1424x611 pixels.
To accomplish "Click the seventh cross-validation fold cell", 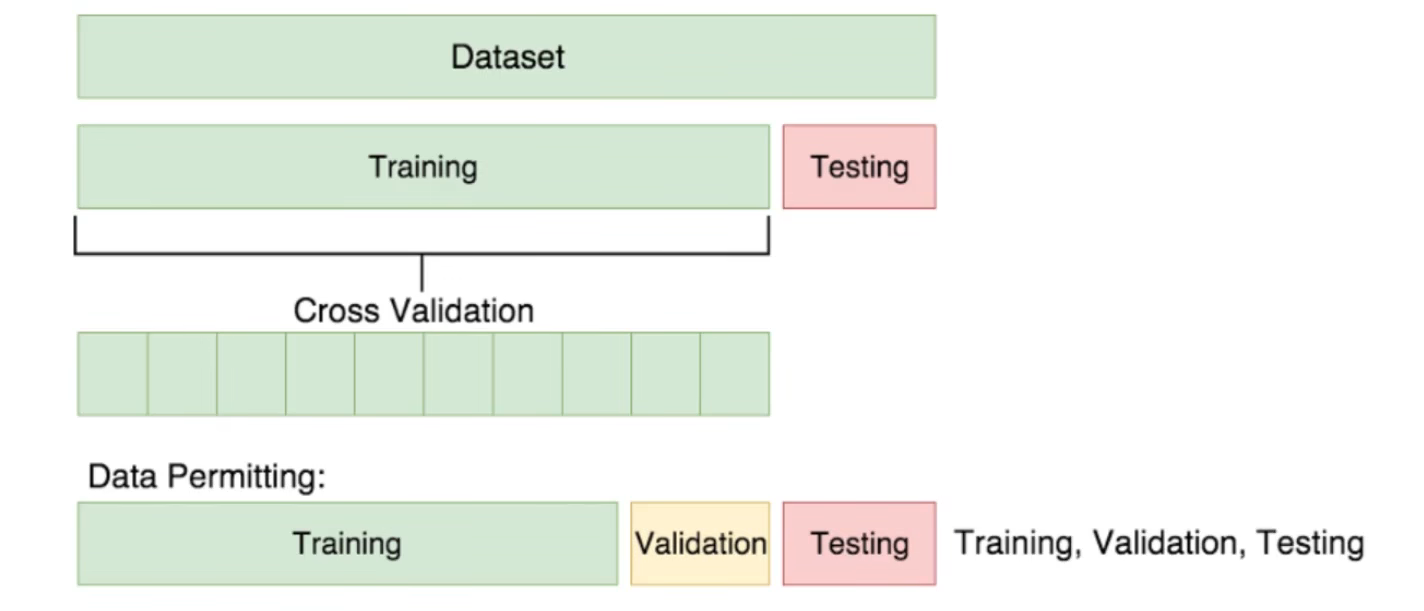I will click(x=527, y=374).
